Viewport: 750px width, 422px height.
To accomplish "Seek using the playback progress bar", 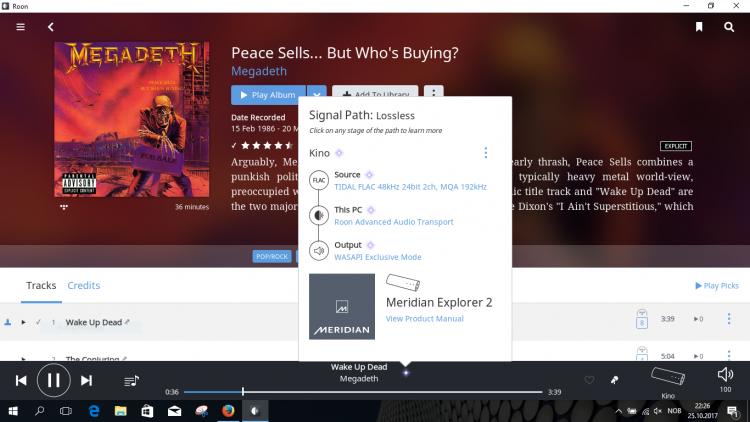I will (x=363, y=392).
